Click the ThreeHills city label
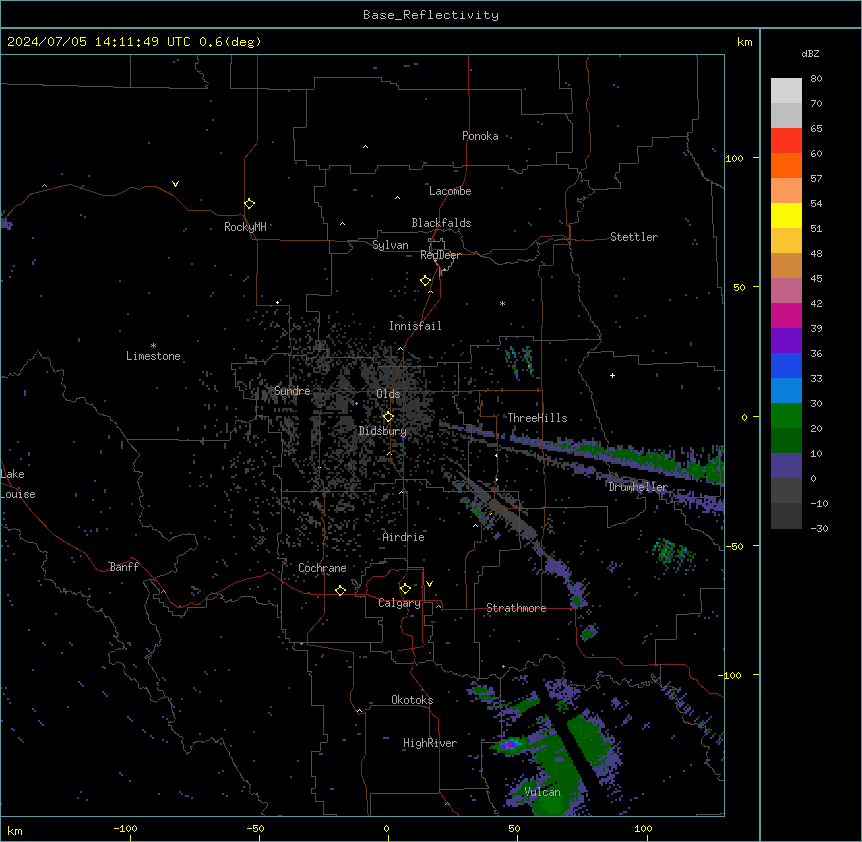Image resolution: width=862 pixels, height=842 pixels. pyautogui.click(x=537, y=418)
